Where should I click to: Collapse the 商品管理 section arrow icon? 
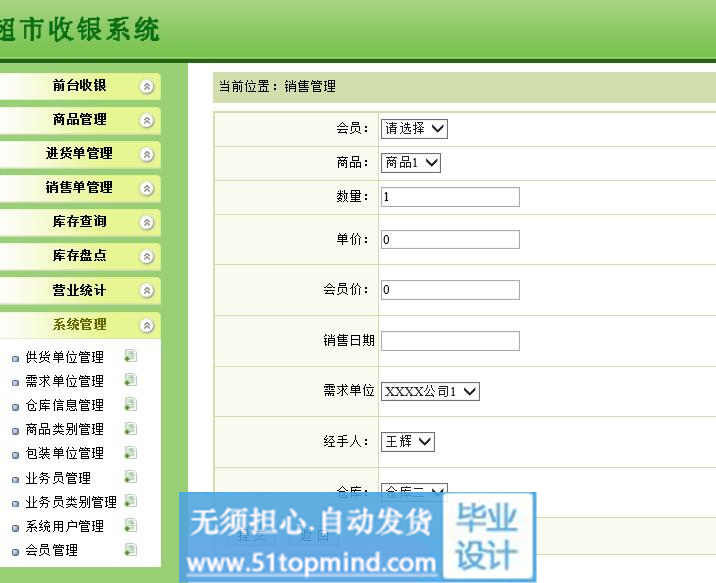tap(147, 121)
